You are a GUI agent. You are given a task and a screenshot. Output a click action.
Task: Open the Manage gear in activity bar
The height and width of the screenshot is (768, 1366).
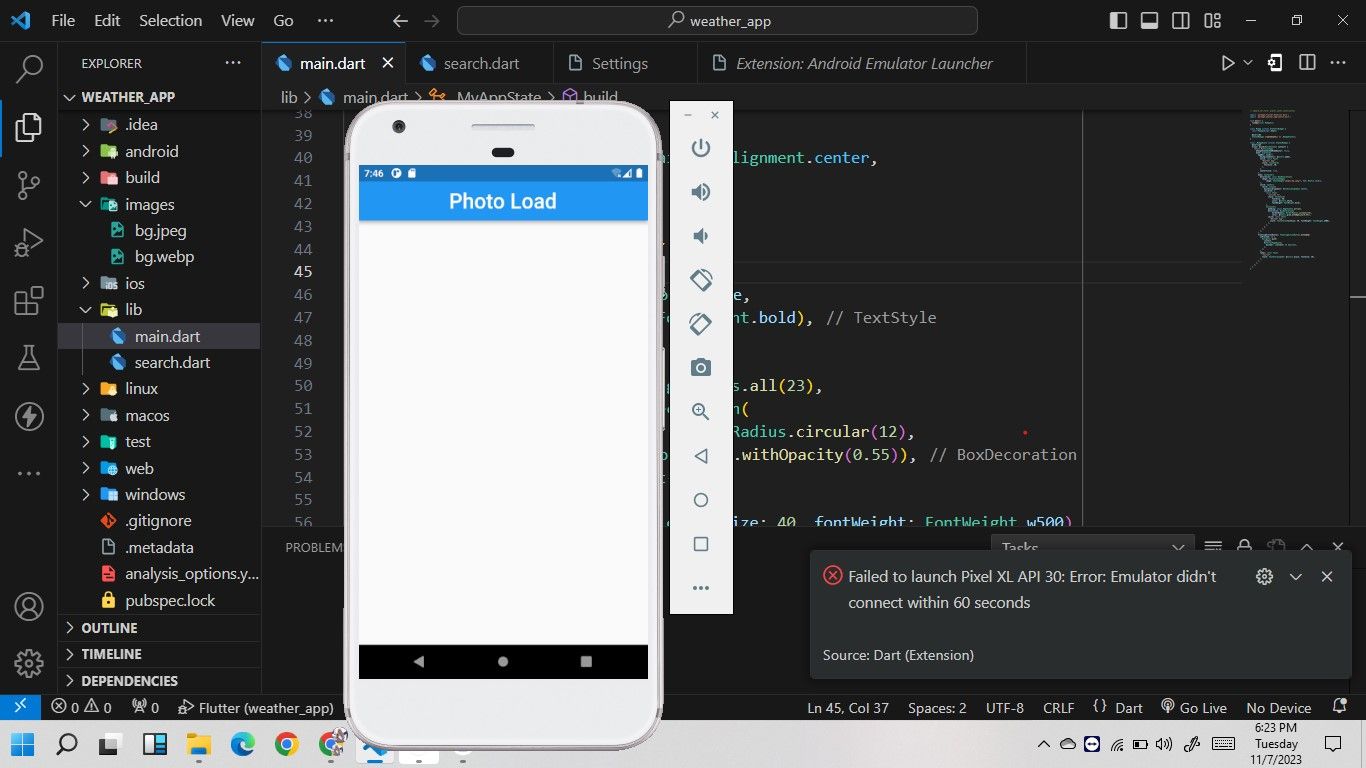point(29,663)
